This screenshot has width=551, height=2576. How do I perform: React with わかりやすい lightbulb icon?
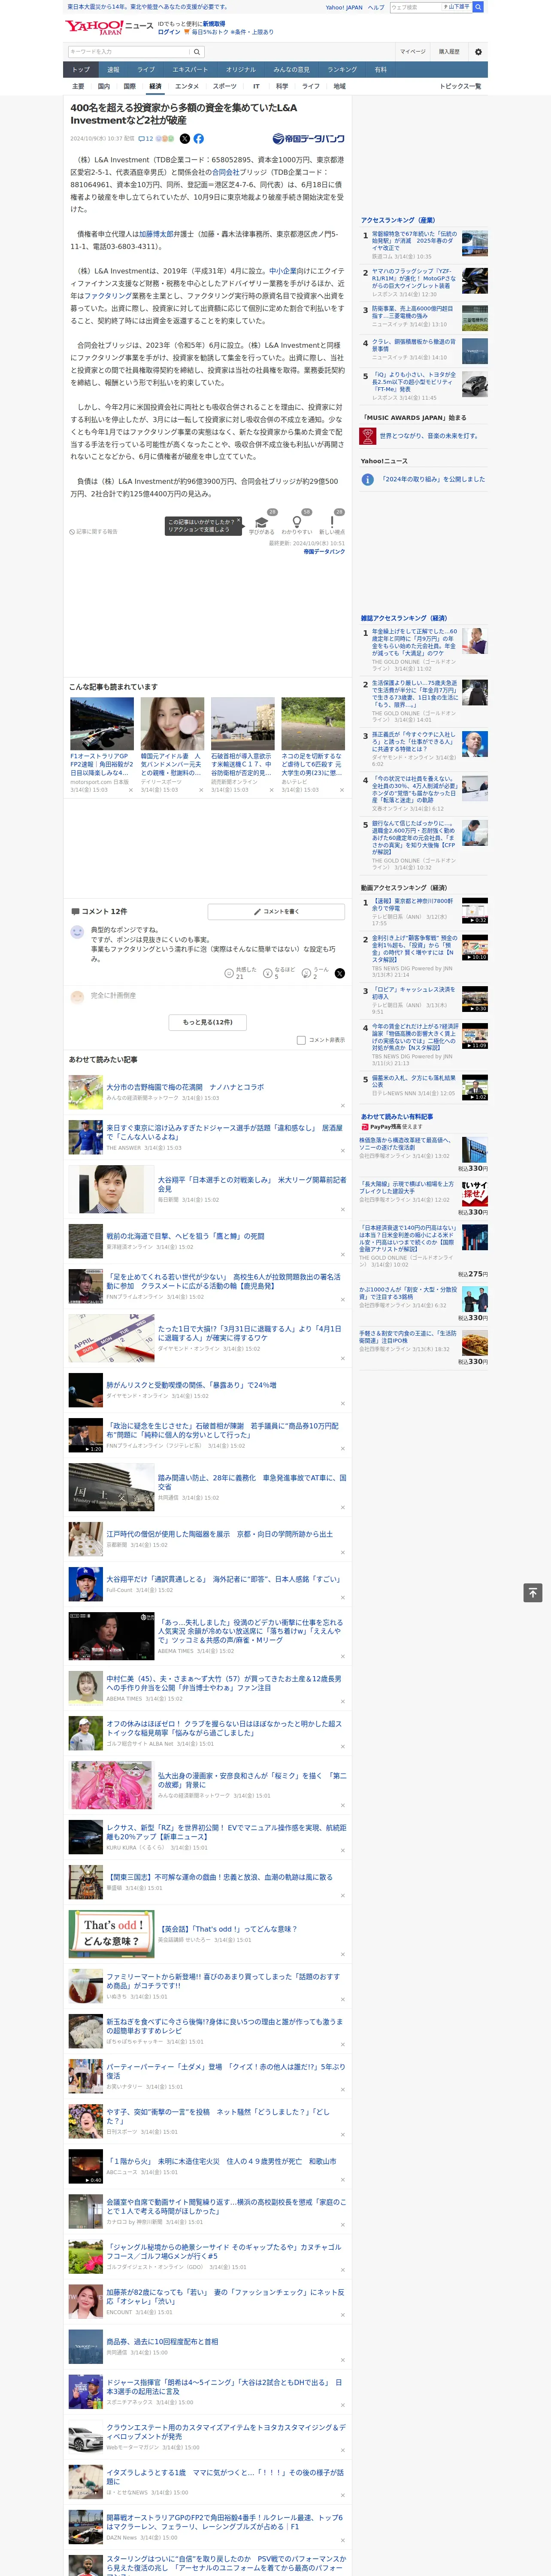(296, 523)
